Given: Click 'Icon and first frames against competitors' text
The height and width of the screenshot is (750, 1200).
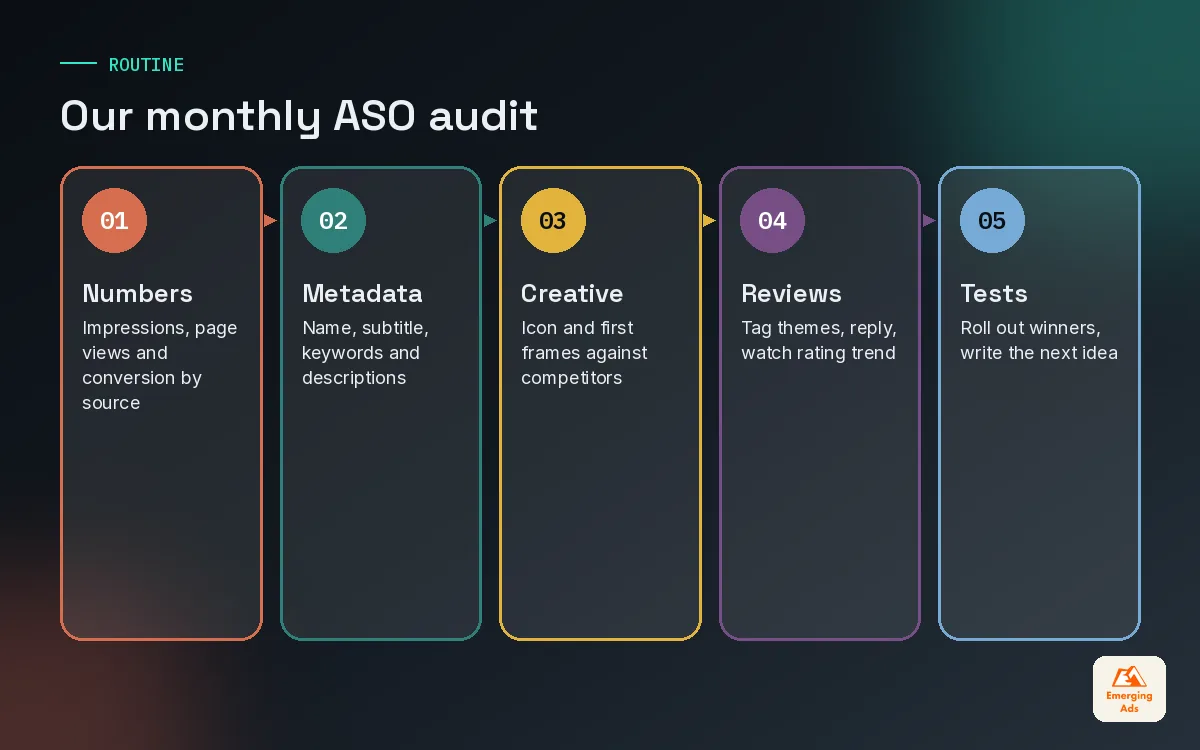Looking at the screenshot, I should [584, 353].
